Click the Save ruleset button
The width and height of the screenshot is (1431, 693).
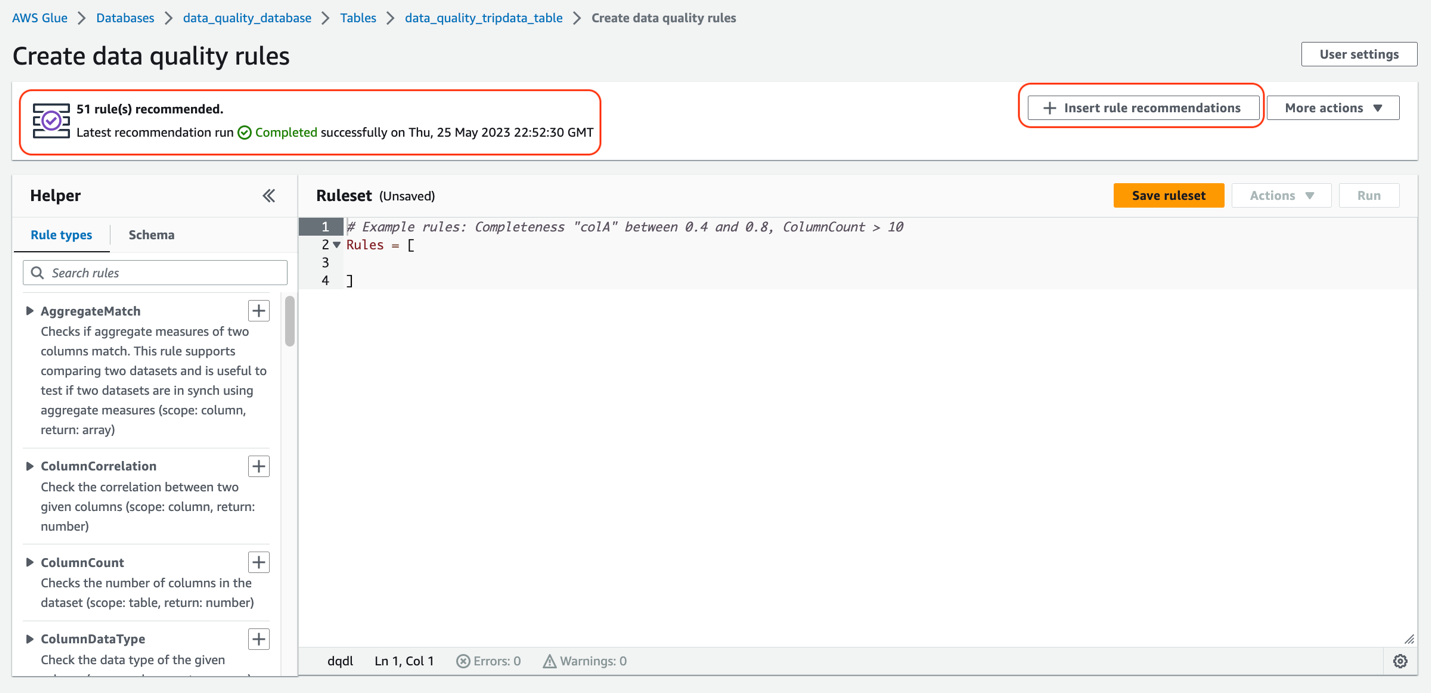pyautogui.click(x=1169, y=196)
